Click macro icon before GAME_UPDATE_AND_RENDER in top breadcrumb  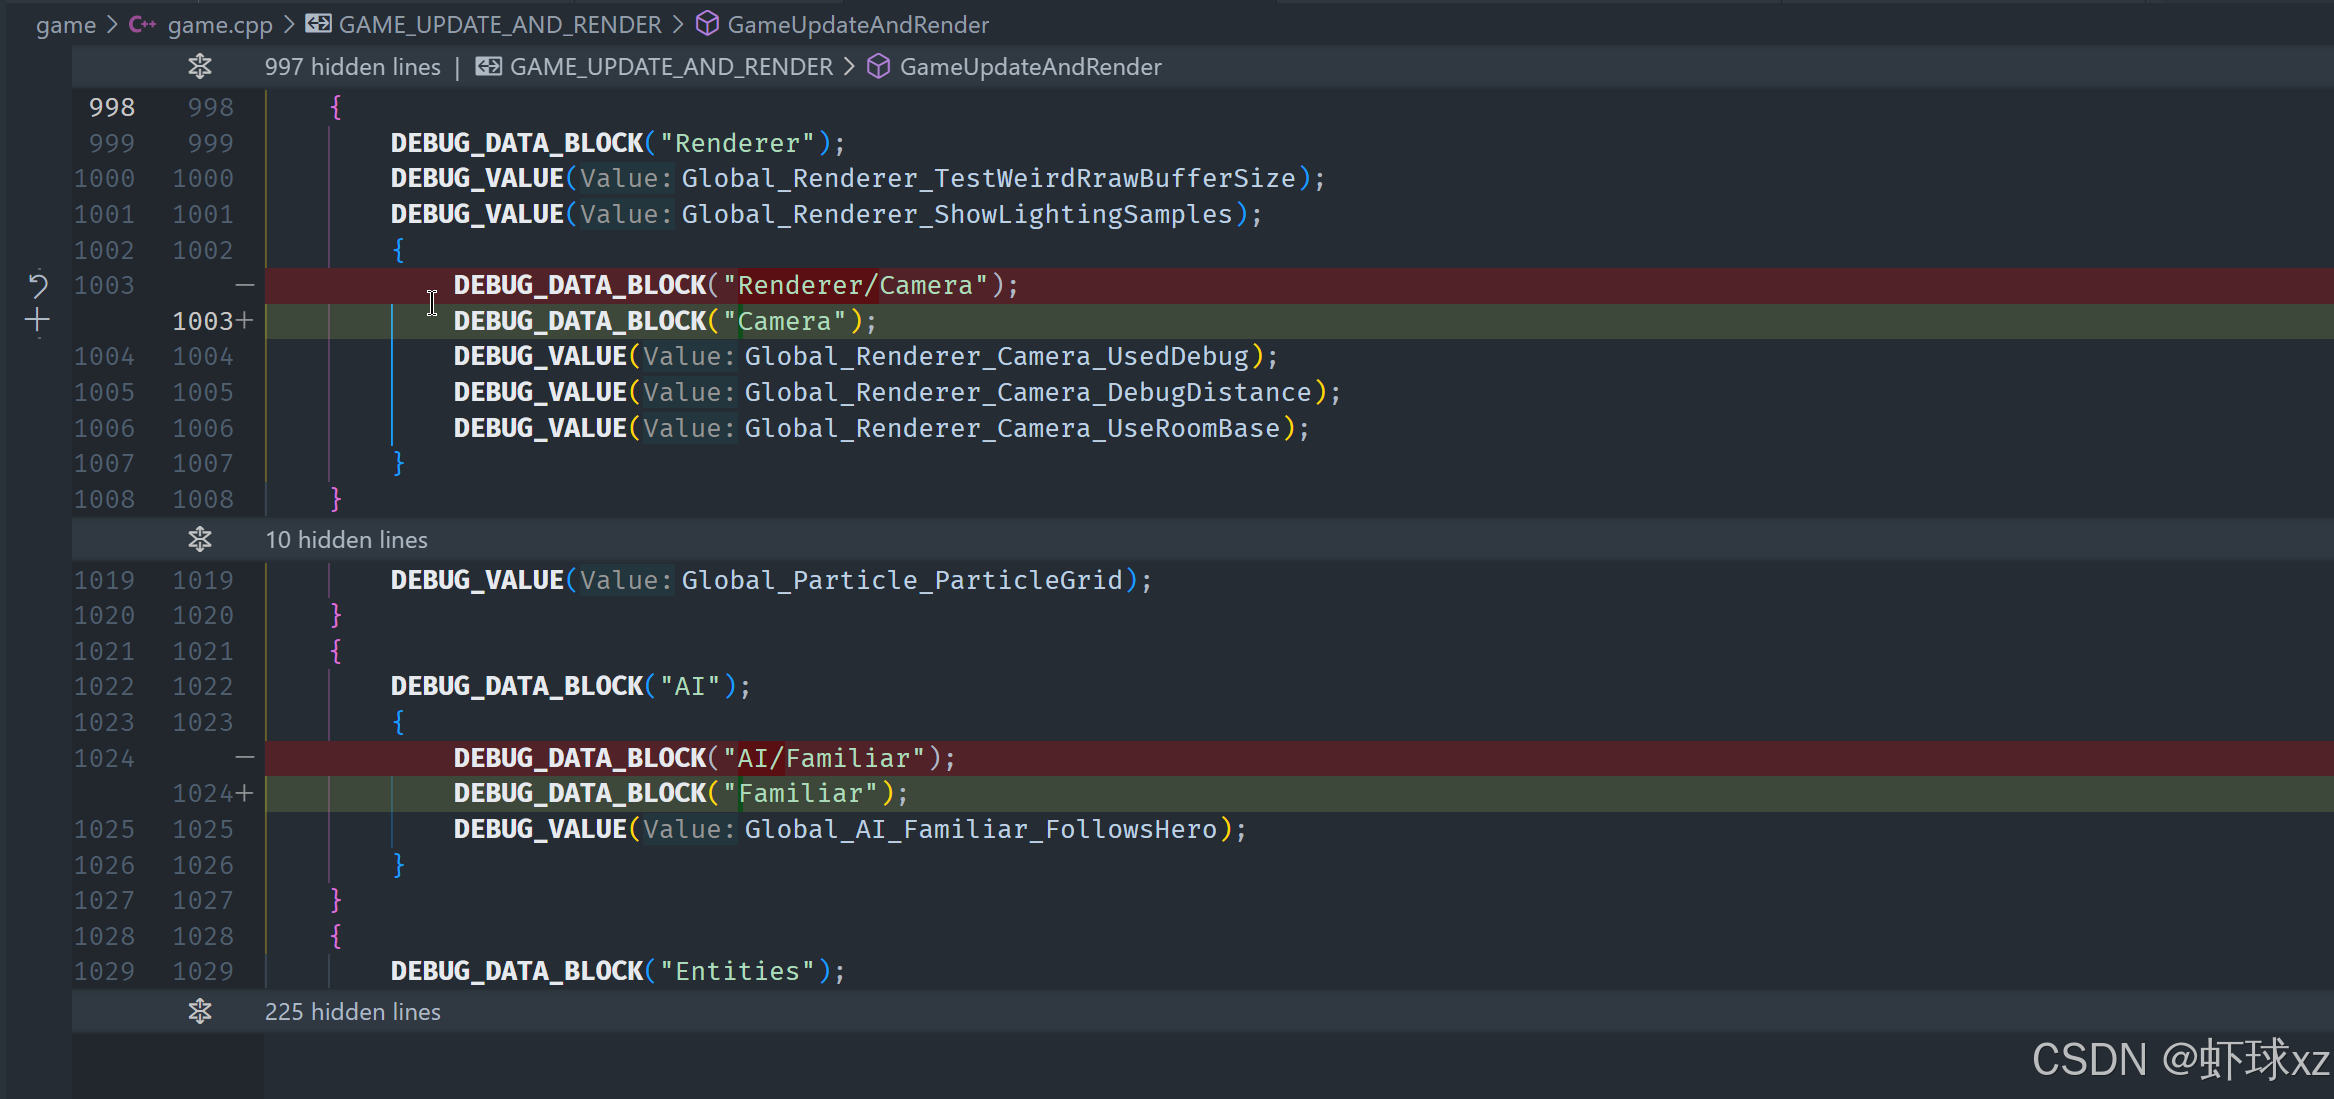[x=319, y=24]
